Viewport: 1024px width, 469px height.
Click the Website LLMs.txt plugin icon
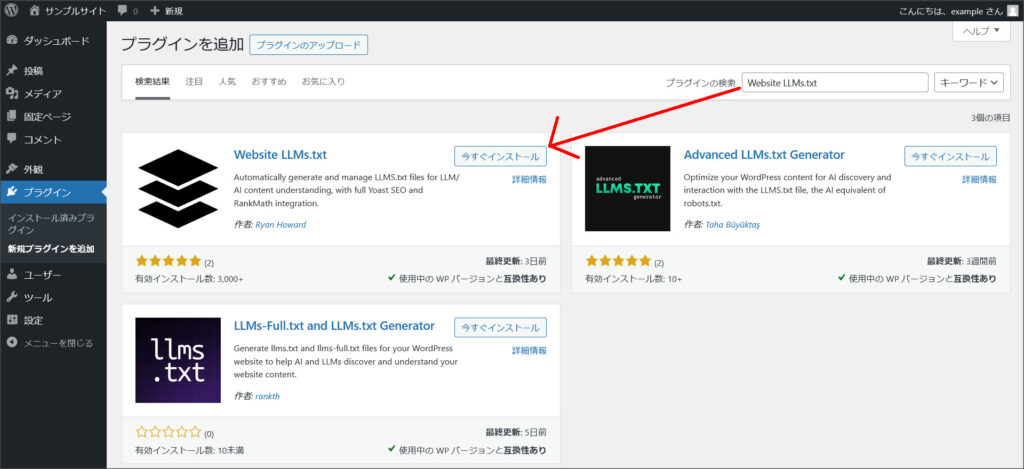click(x=178, y=188)
